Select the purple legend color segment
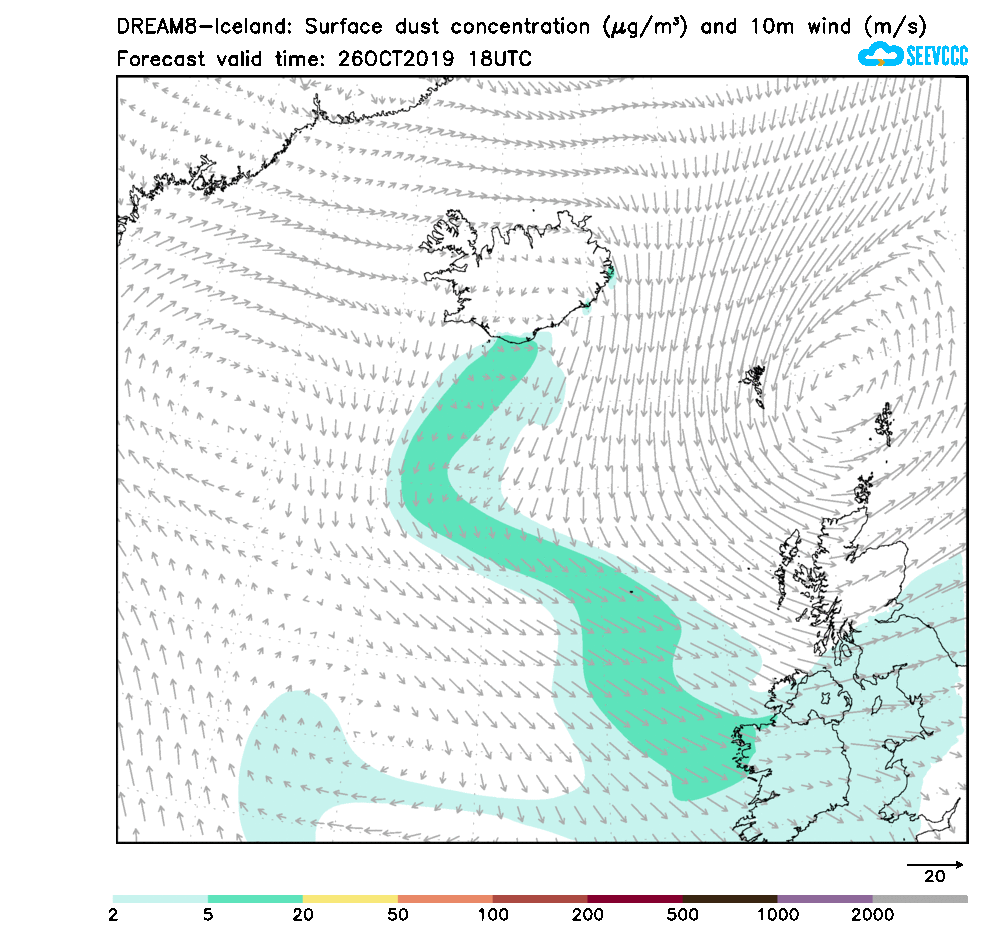Screen dimensions: 983x937 (825, 899)
